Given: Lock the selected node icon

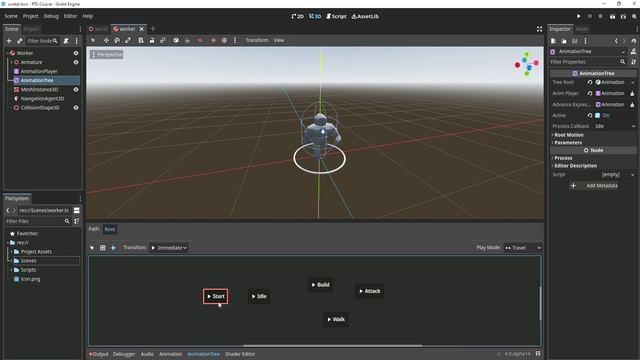Looking at the screenshot, I should [152, 40].
